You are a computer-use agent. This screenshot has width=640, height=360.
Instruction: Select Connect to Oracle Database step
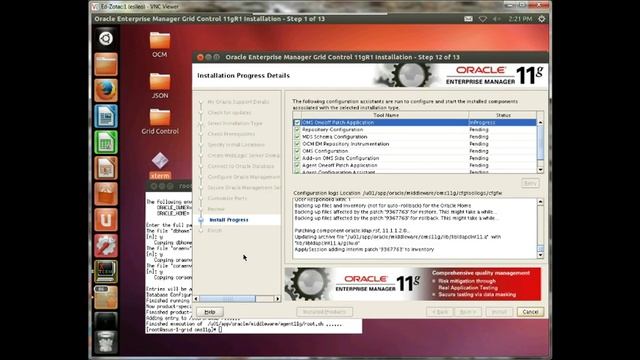pyautogui.click(x=241, y=166)
